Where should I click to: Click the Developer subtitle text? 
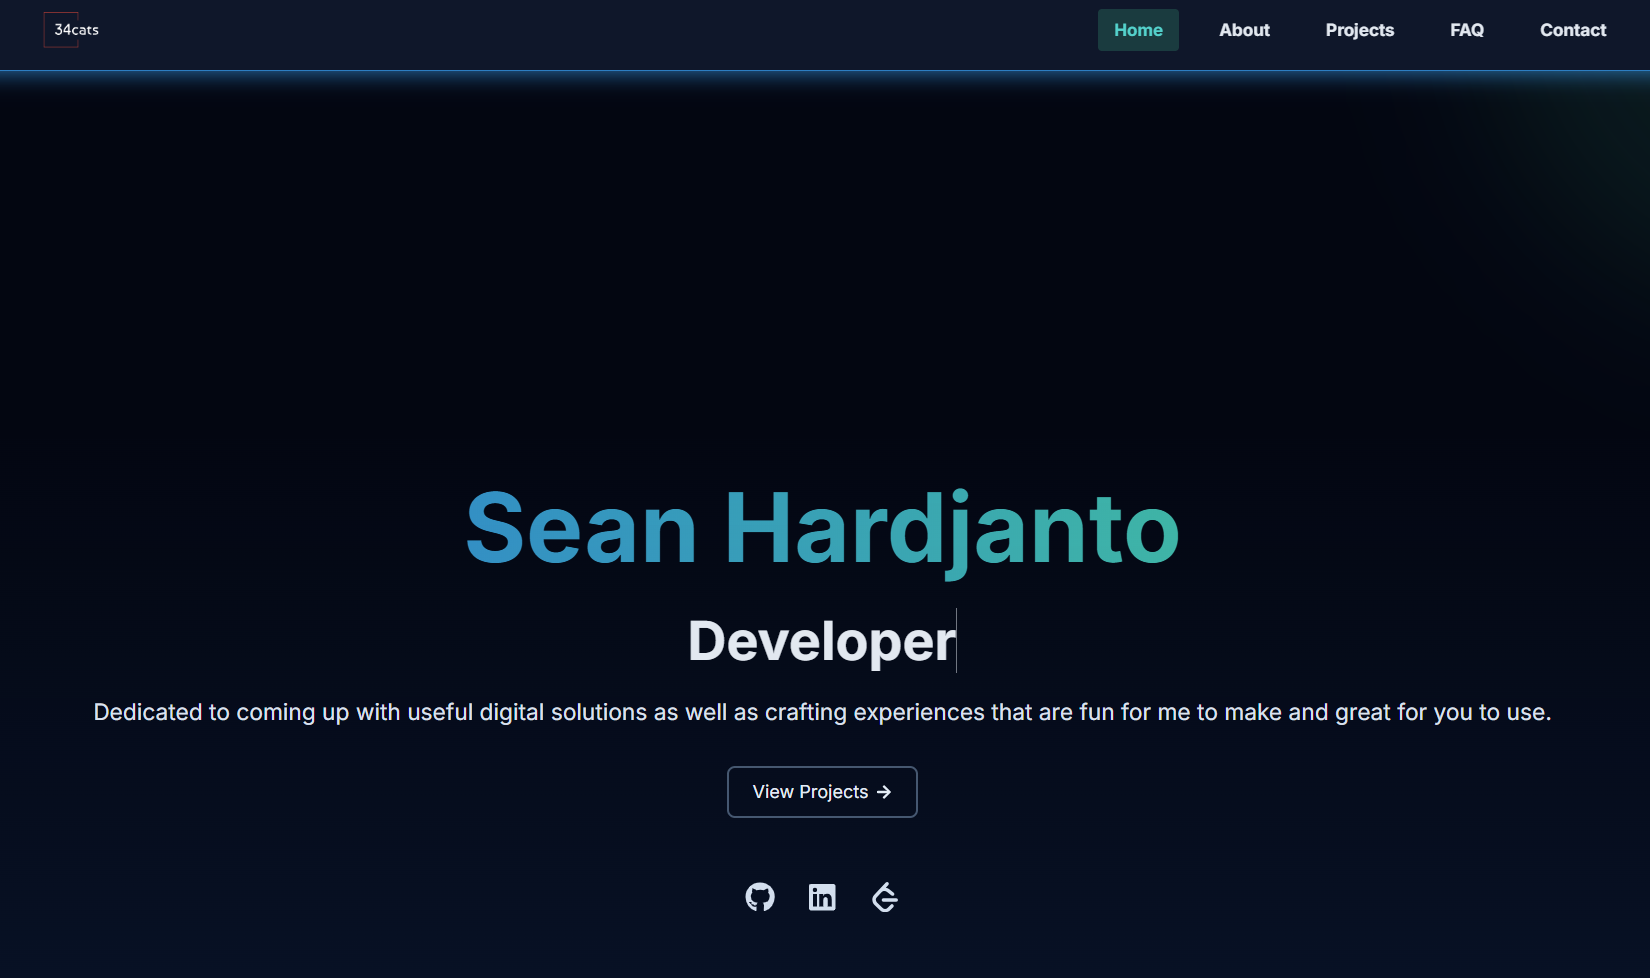click(x=820, y=641)
